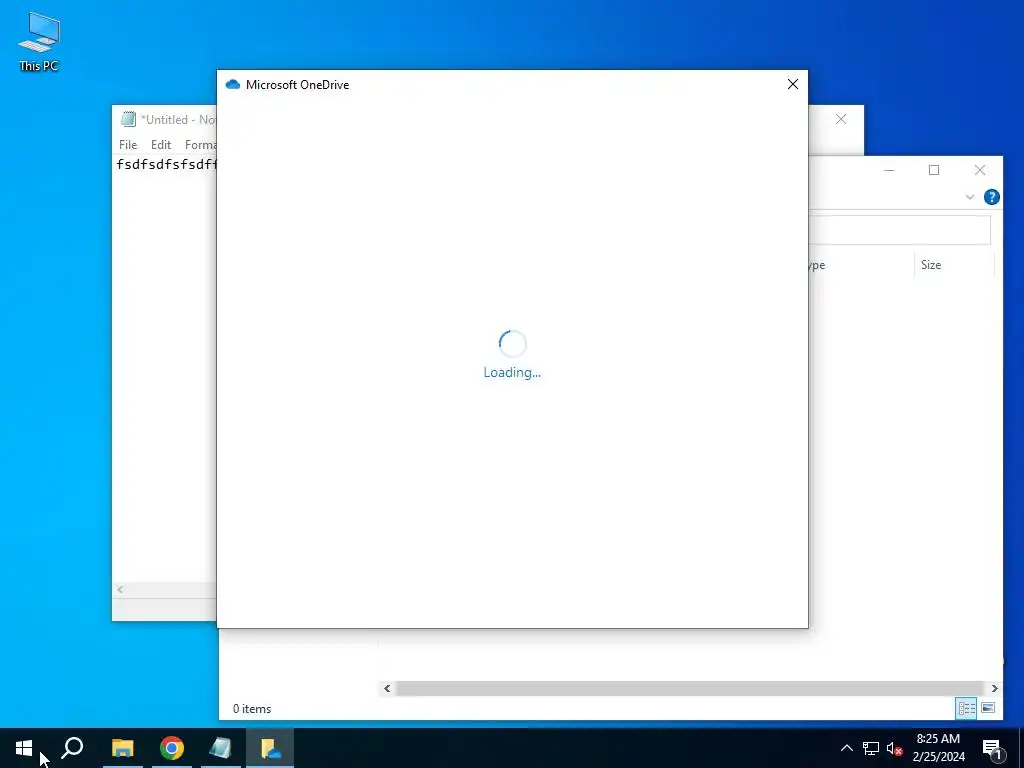
Task: Click the Explorer horizontal scrollbar left arrow
Action: pyautogui.click(x=387, y=688)
